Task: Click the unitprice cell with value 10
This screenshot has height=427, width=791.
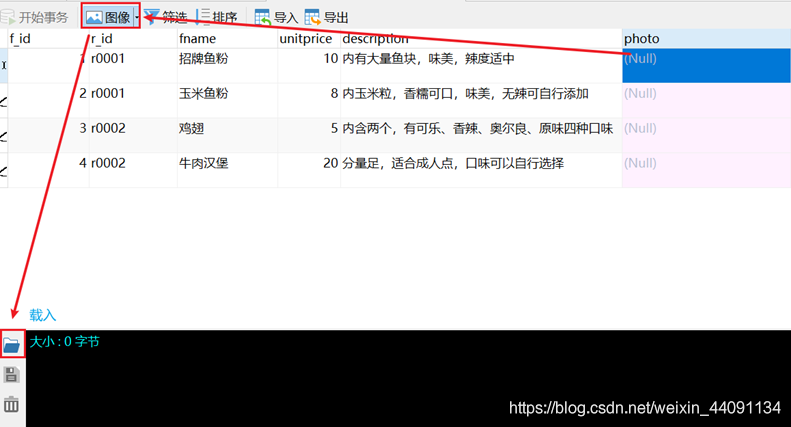Action: coord(309,66)
